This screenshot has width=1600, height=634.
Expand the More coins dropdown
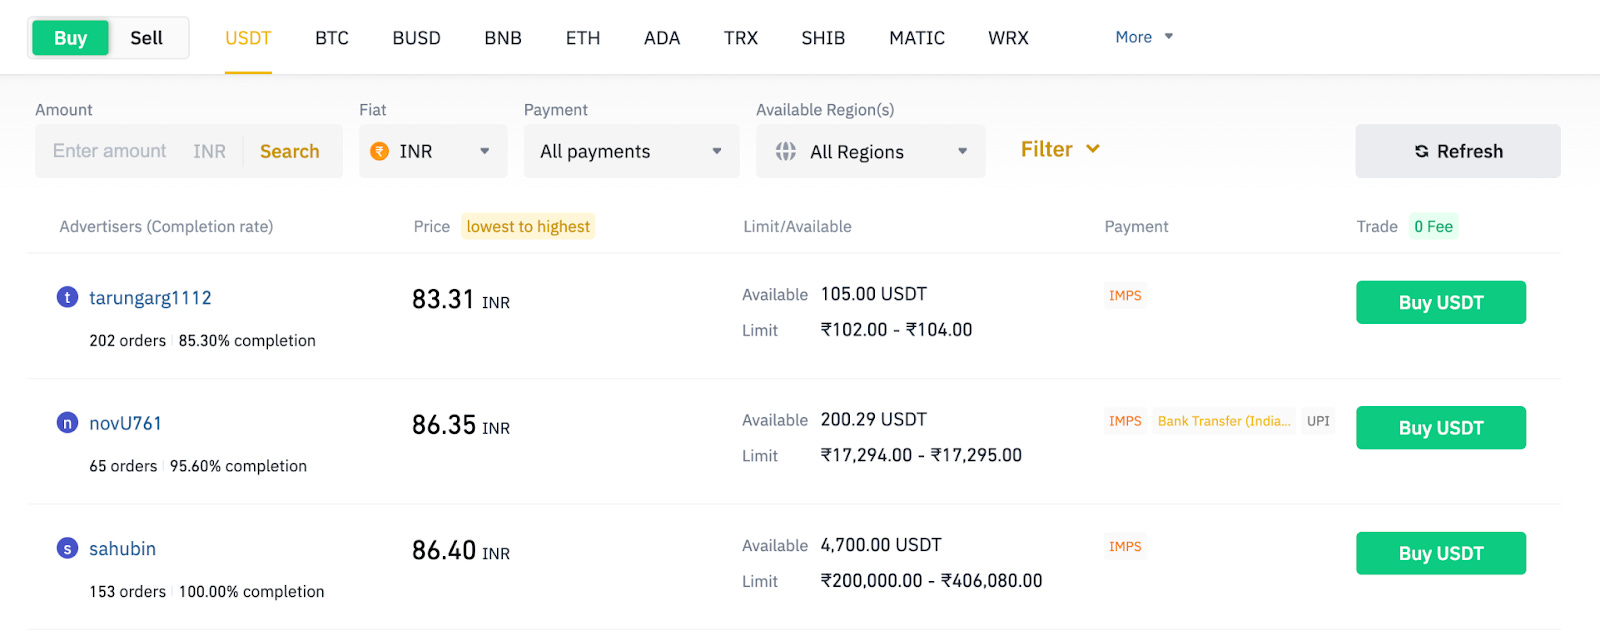tap(1144, 37)
